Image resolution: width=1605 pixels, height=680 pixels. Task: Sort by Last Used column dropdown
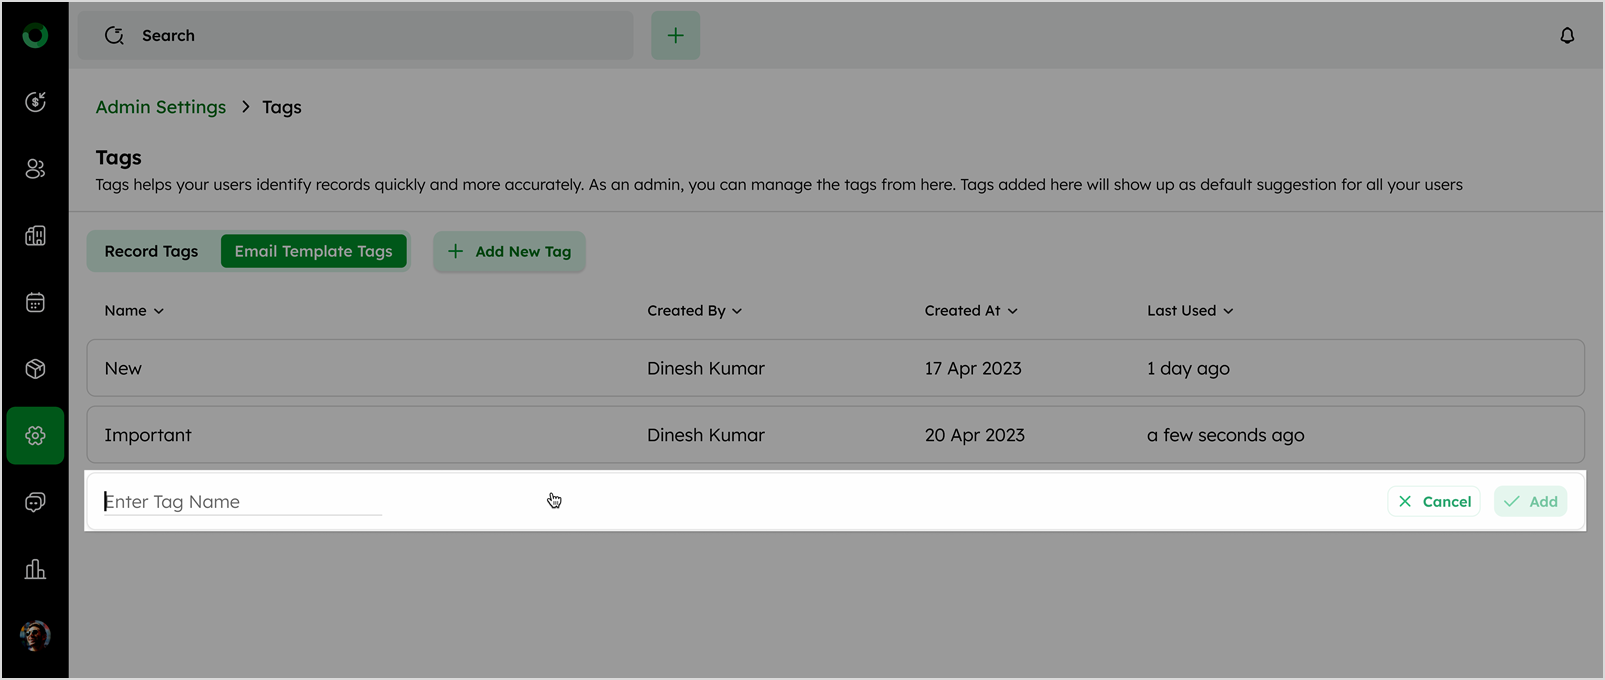tap(1190, 311)
